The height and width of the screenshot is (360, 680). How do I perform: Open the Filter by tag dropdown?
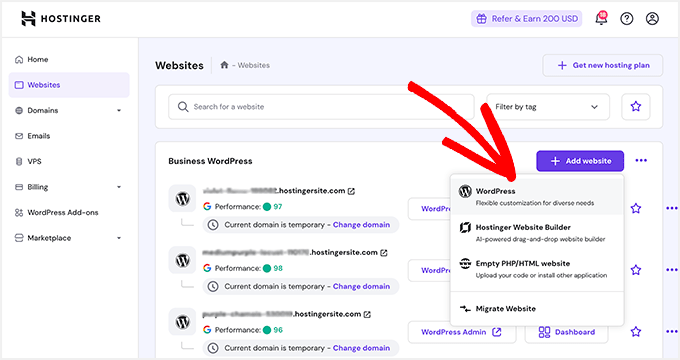point(548,107)
